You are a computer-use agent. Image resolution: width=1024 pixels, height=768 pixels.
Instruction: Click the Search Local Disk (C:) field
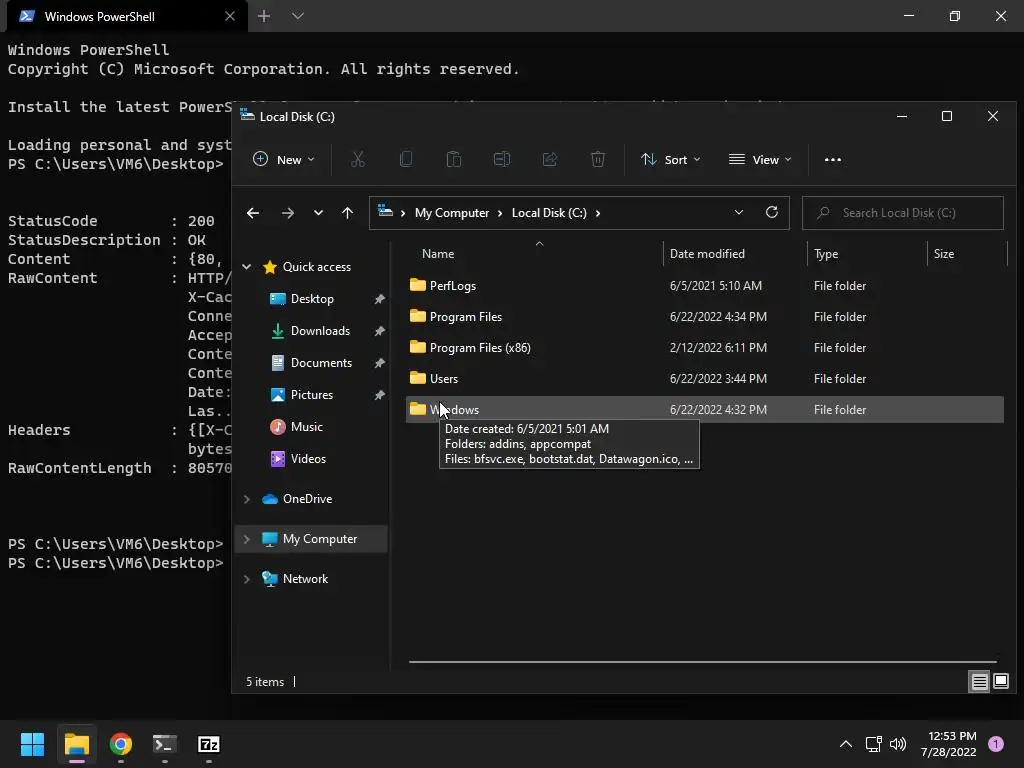[903, 213]
